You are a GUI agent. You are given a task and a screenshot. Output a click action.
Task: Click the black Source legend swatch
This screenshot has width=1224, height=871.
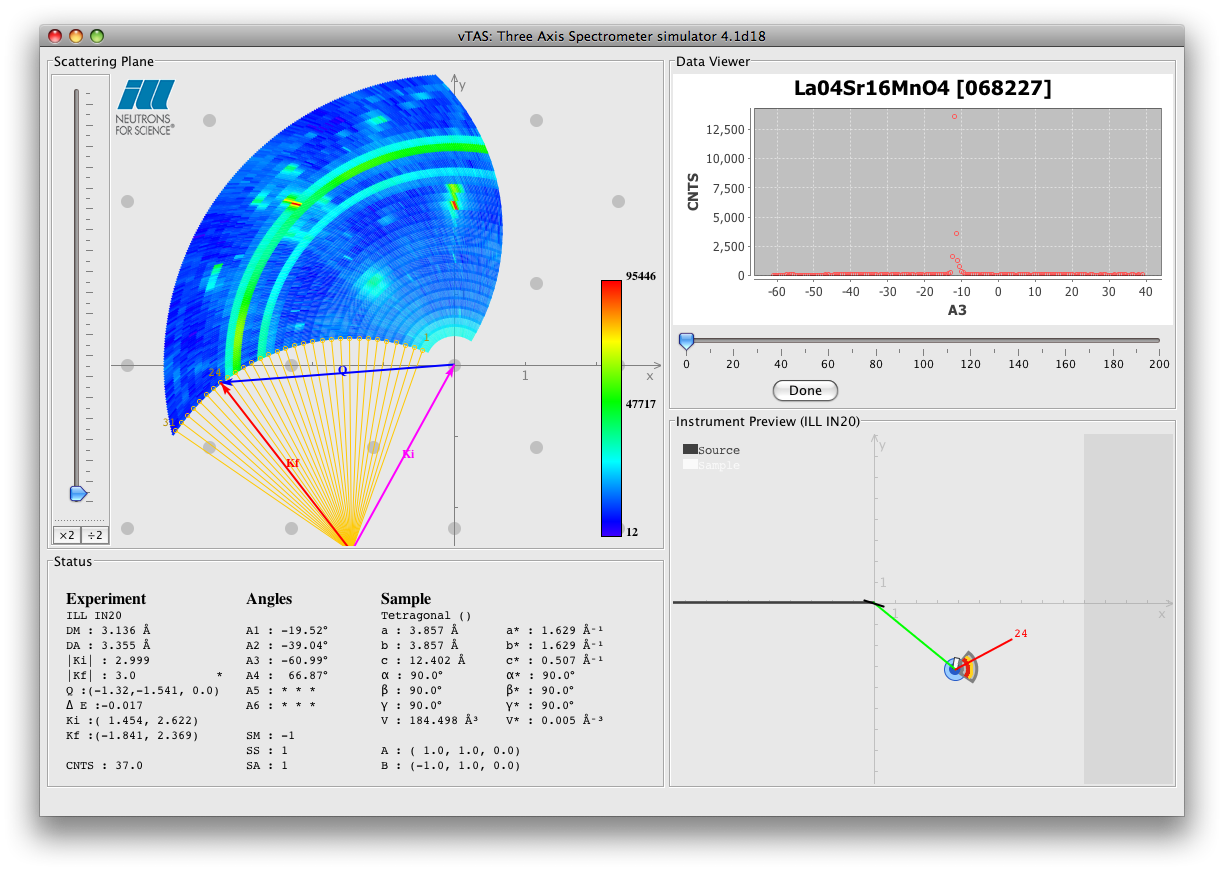click(690, 450)
